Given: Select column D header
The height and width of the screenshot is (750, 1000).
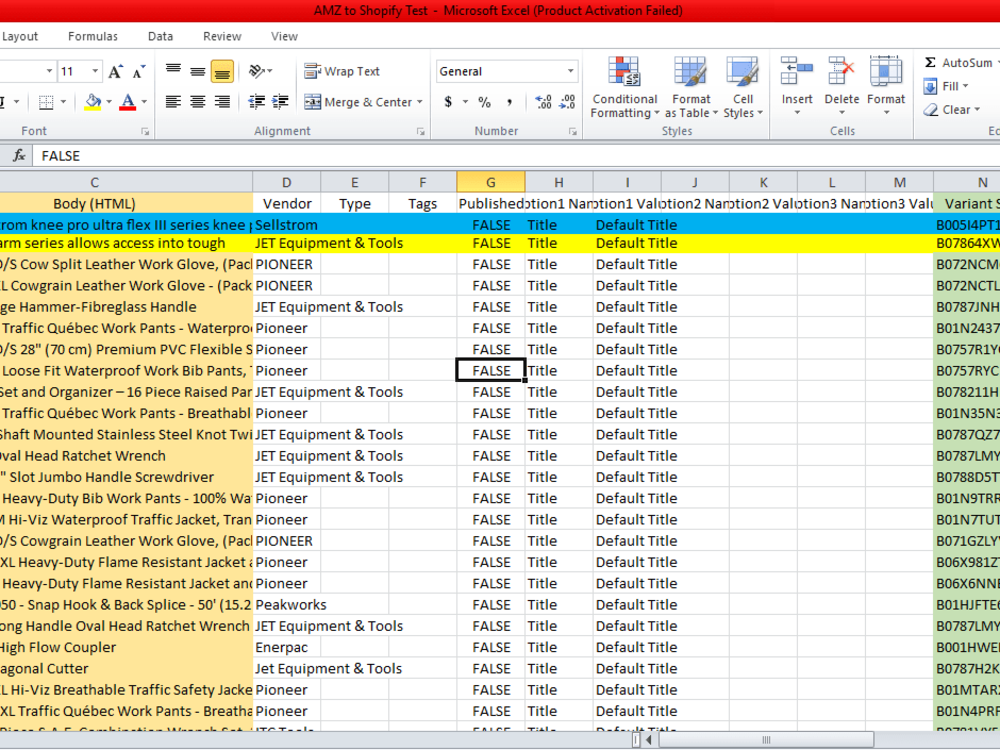Looking at the screenshot, I should coord(286,182).
